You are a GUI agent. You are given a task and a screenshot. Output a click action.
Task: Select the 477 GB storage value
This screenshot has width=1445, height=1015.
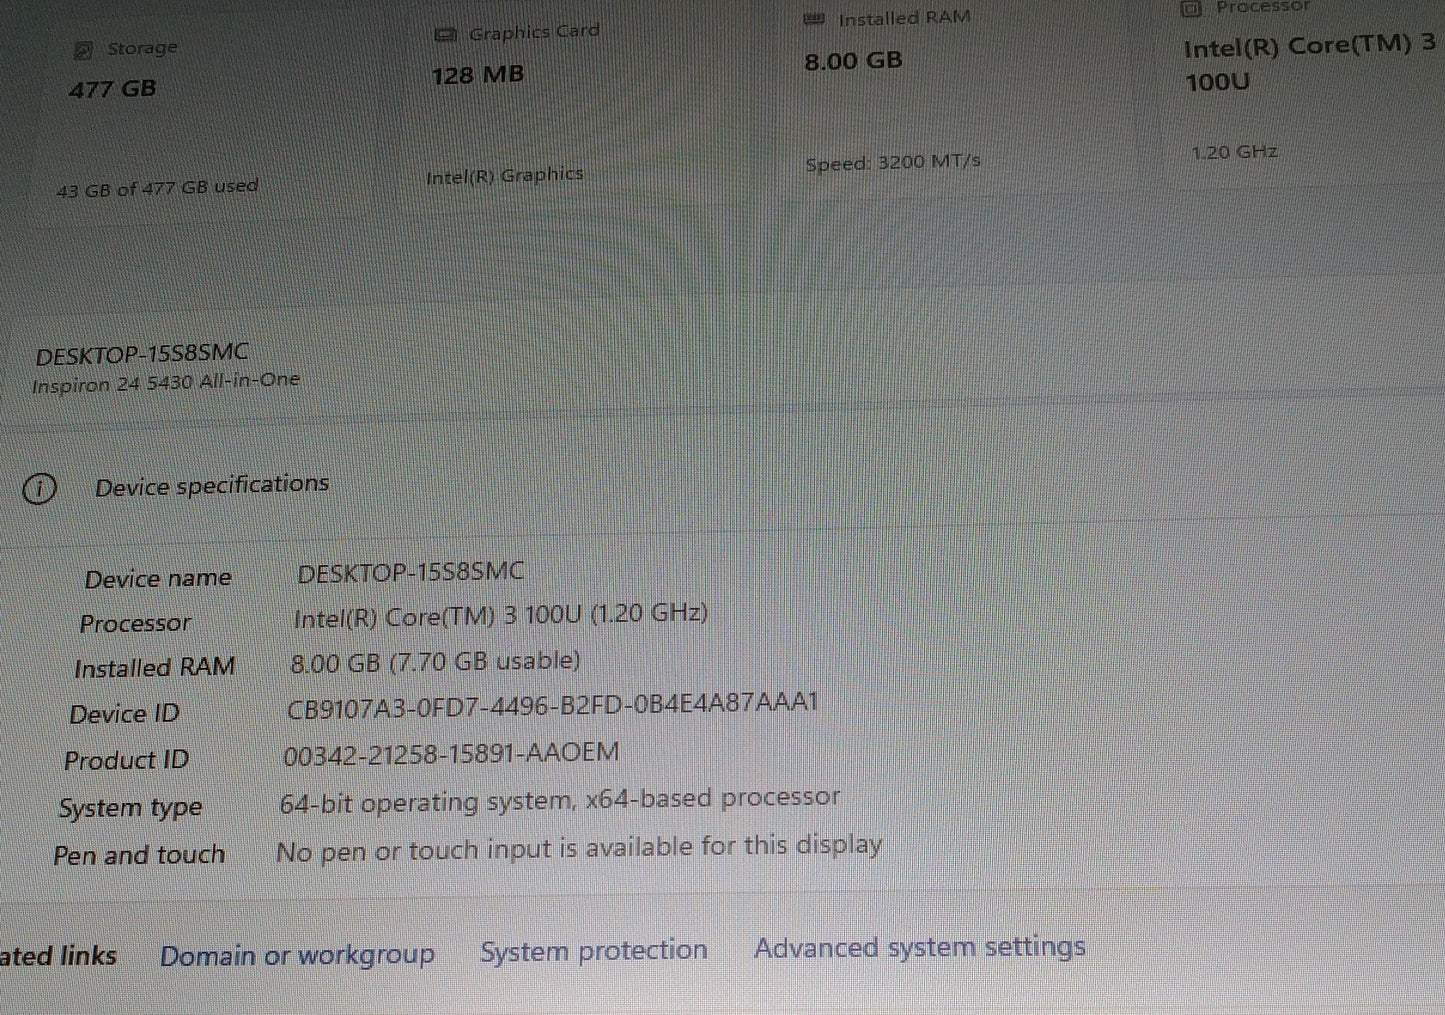pos(113,89)
